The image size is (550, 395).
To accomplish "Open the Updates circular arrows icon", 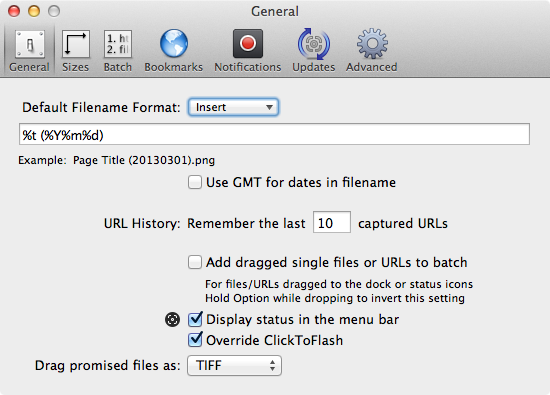I will click(x=314, y=44).
